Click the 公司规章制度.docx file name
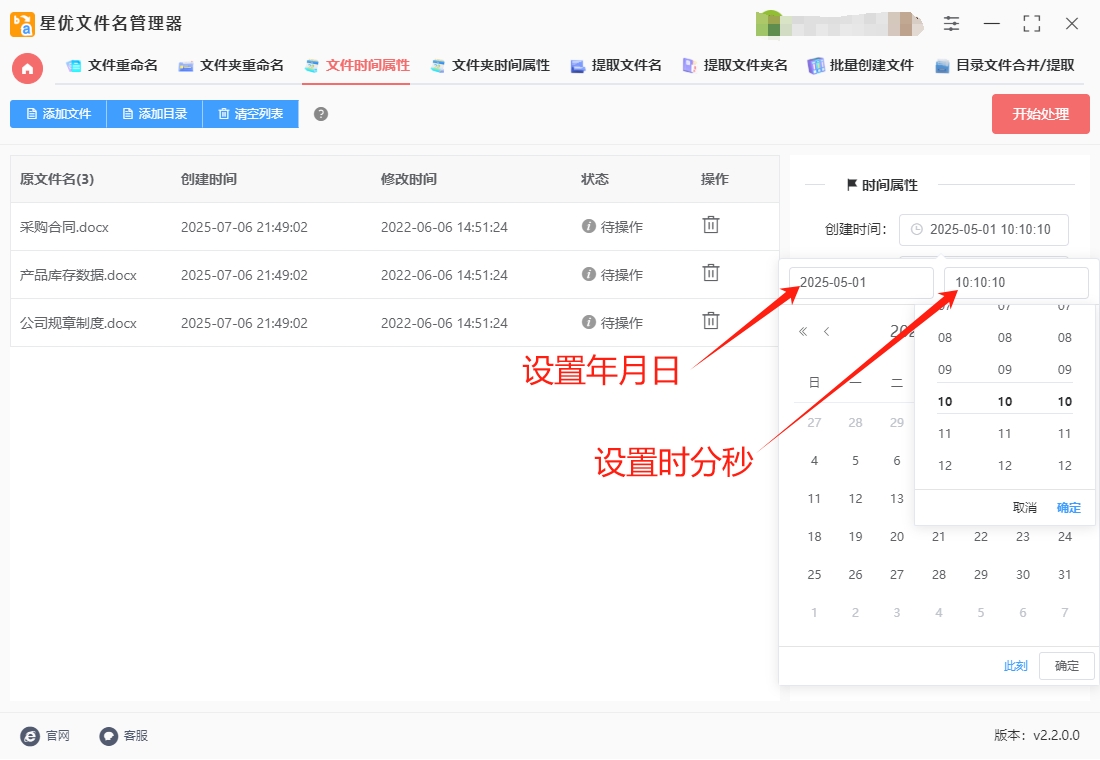 click(78, 323)
